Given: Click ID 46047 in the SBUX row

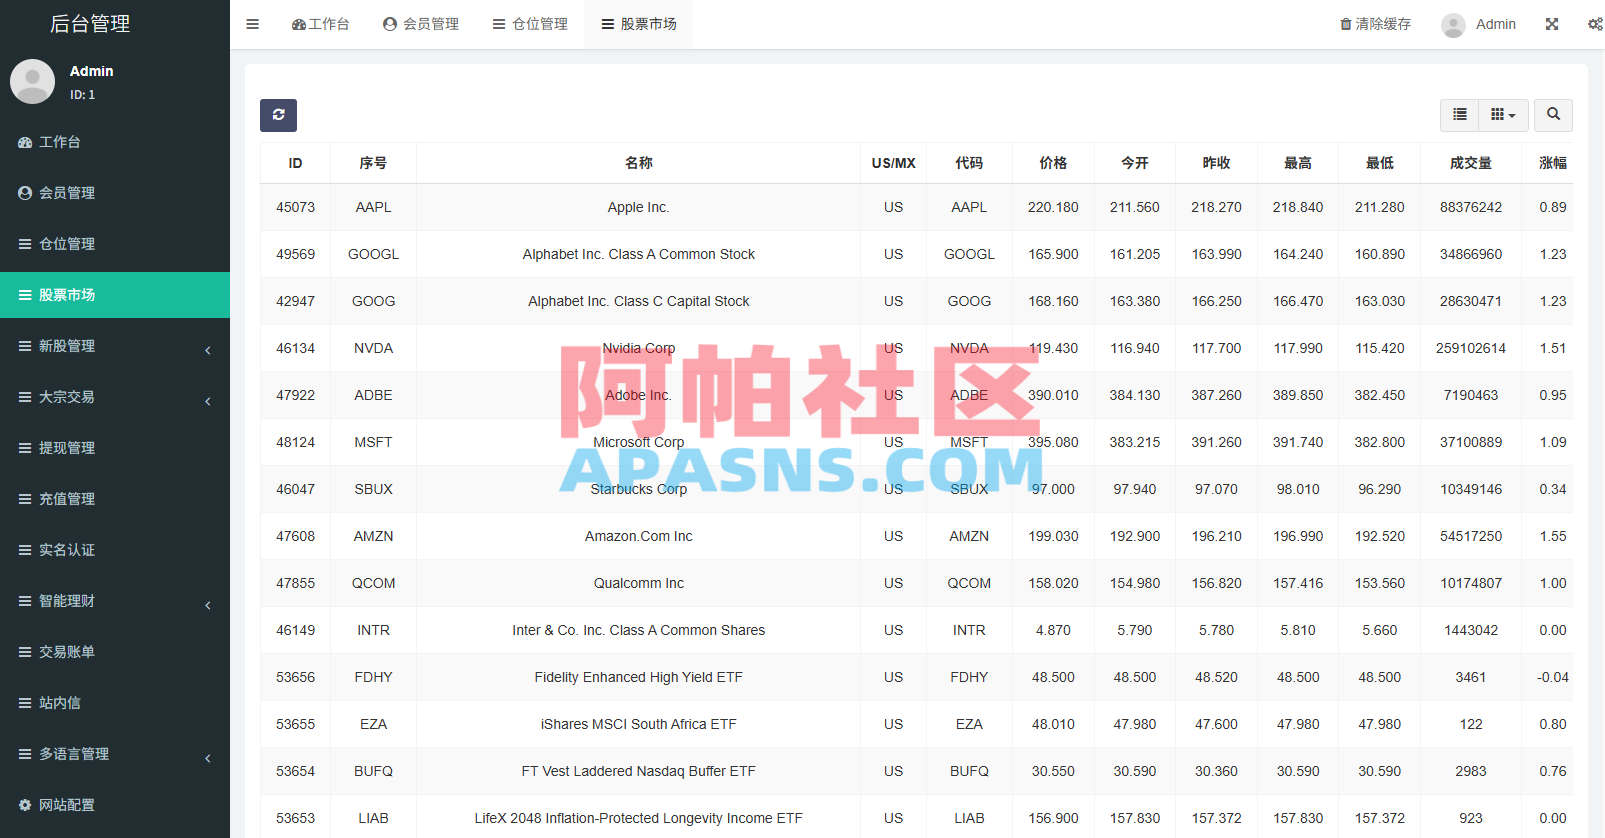Looking at the screenshot, I should 295,489.
